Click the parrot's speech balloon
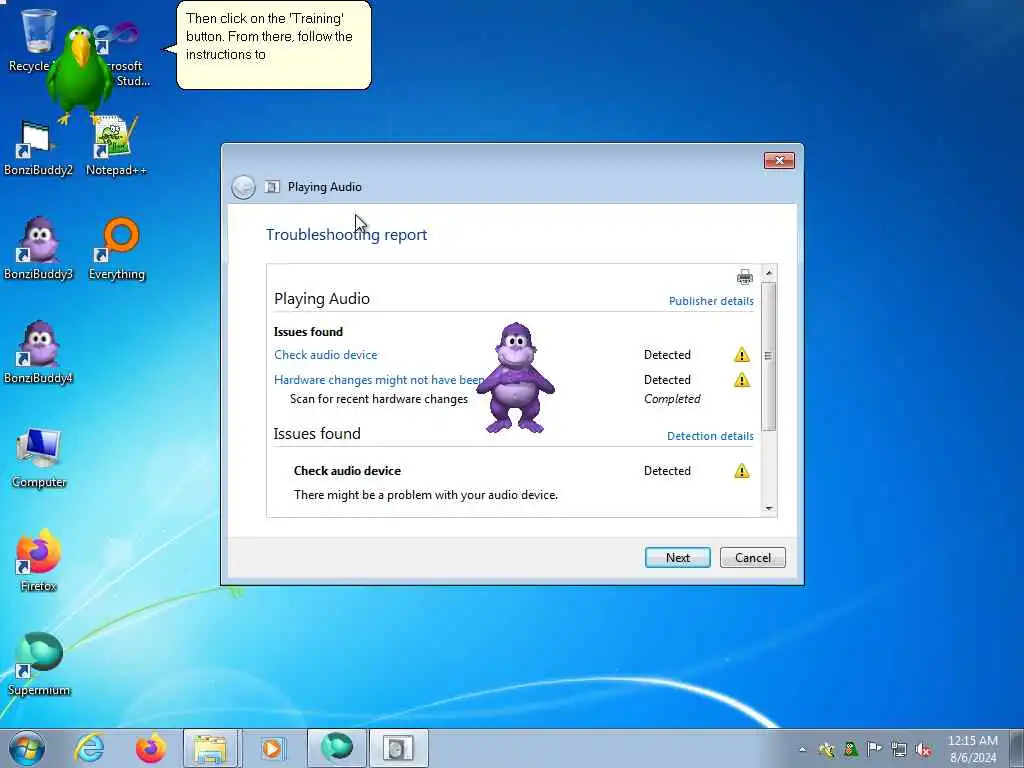The image size is (1024, 768). tap(274, 45)
